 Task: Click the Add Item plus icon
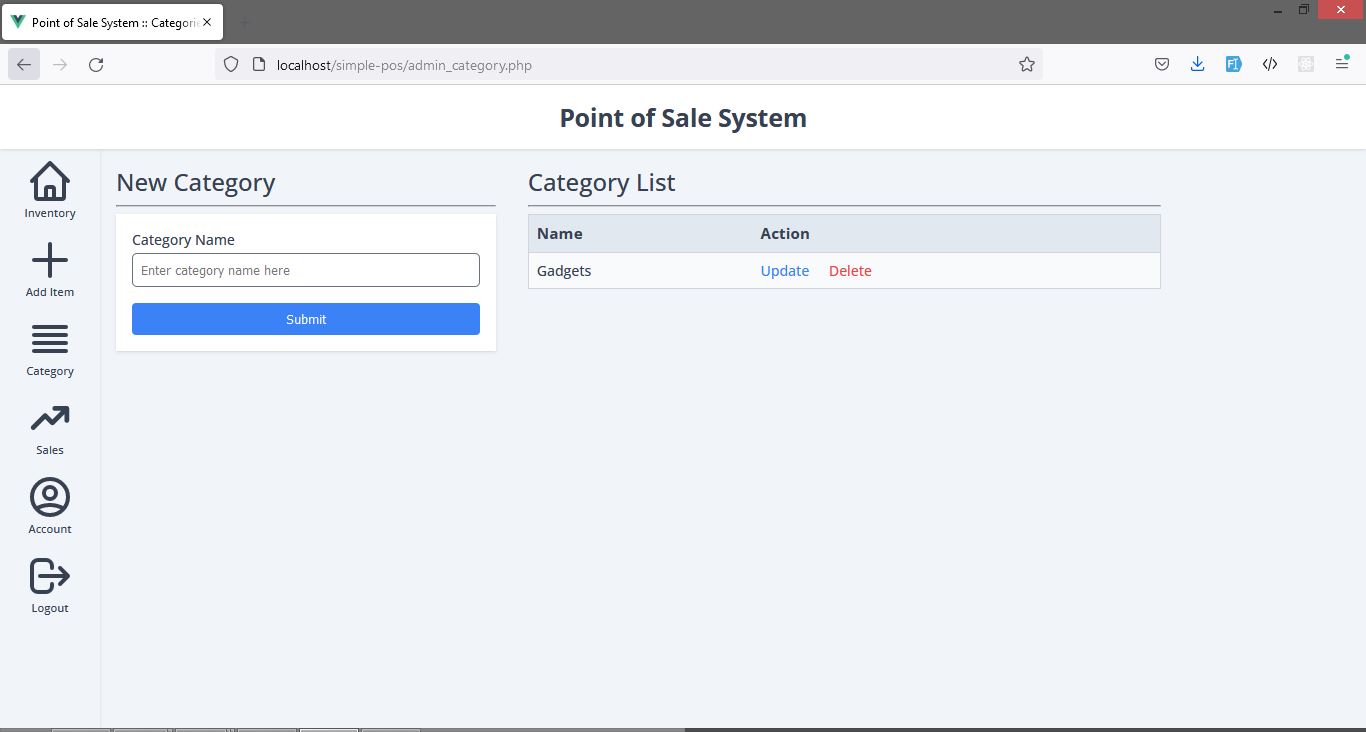pyautogui.click(x=50, y=261)
